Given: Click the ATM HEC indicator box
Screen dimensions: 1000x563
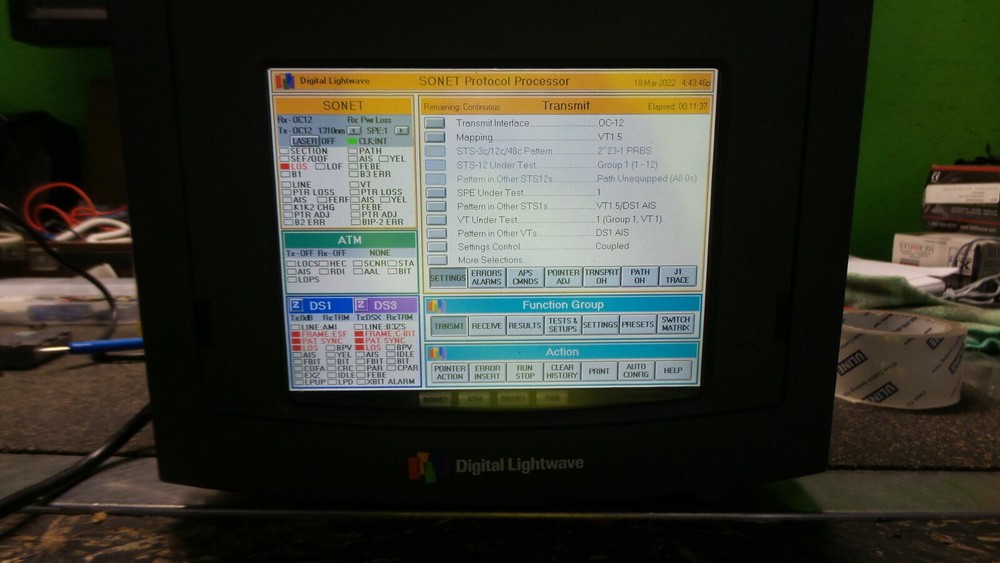Looking at the screenshot, I should tap(324, 263).
